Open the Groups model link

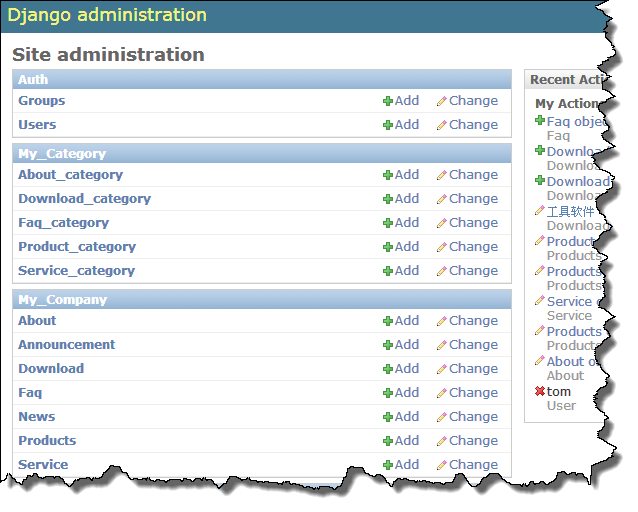[x=42, y=101]
